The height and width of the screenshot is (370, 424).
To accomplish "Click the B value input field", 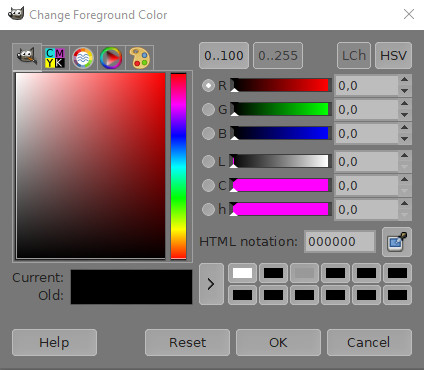I will [366, 134].
